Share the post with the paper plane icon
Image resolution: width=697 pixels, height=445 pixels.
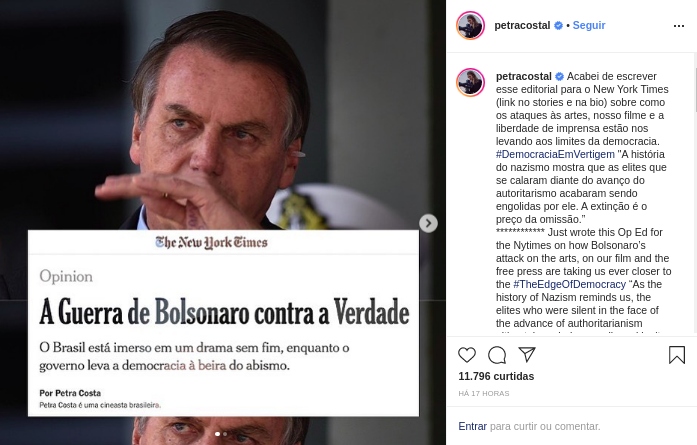tap(527, 354)
